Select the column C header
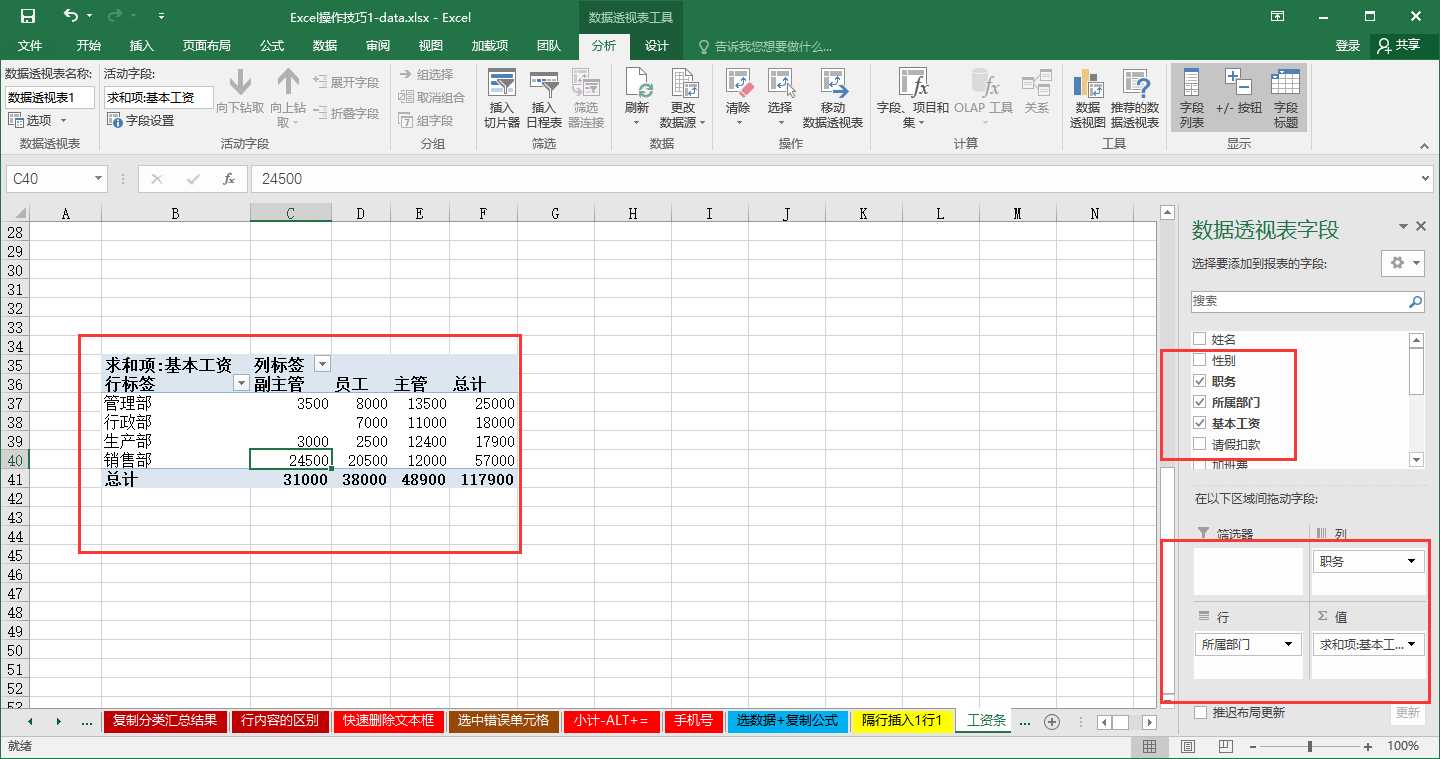Viewport: 1440px width, 759px height. pyautogui.click(x=290, y=213)
